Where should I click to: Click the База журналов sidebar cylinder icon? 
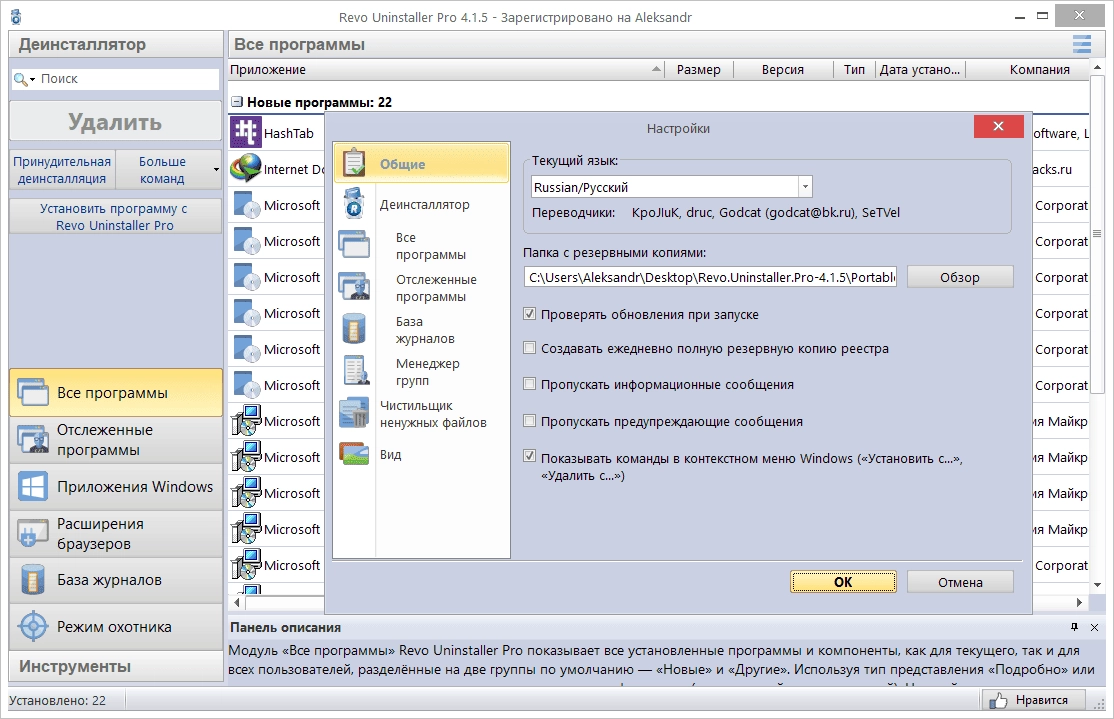coord(33,580)
